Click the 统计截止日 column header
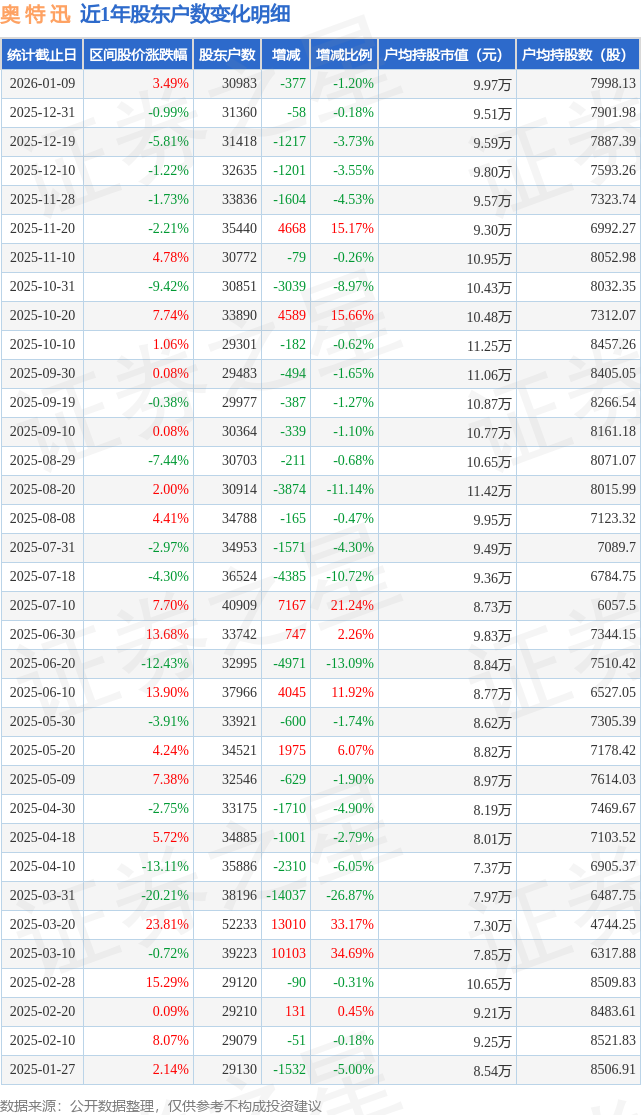This screenshot has height=1115, width=641. coord(42,55)
